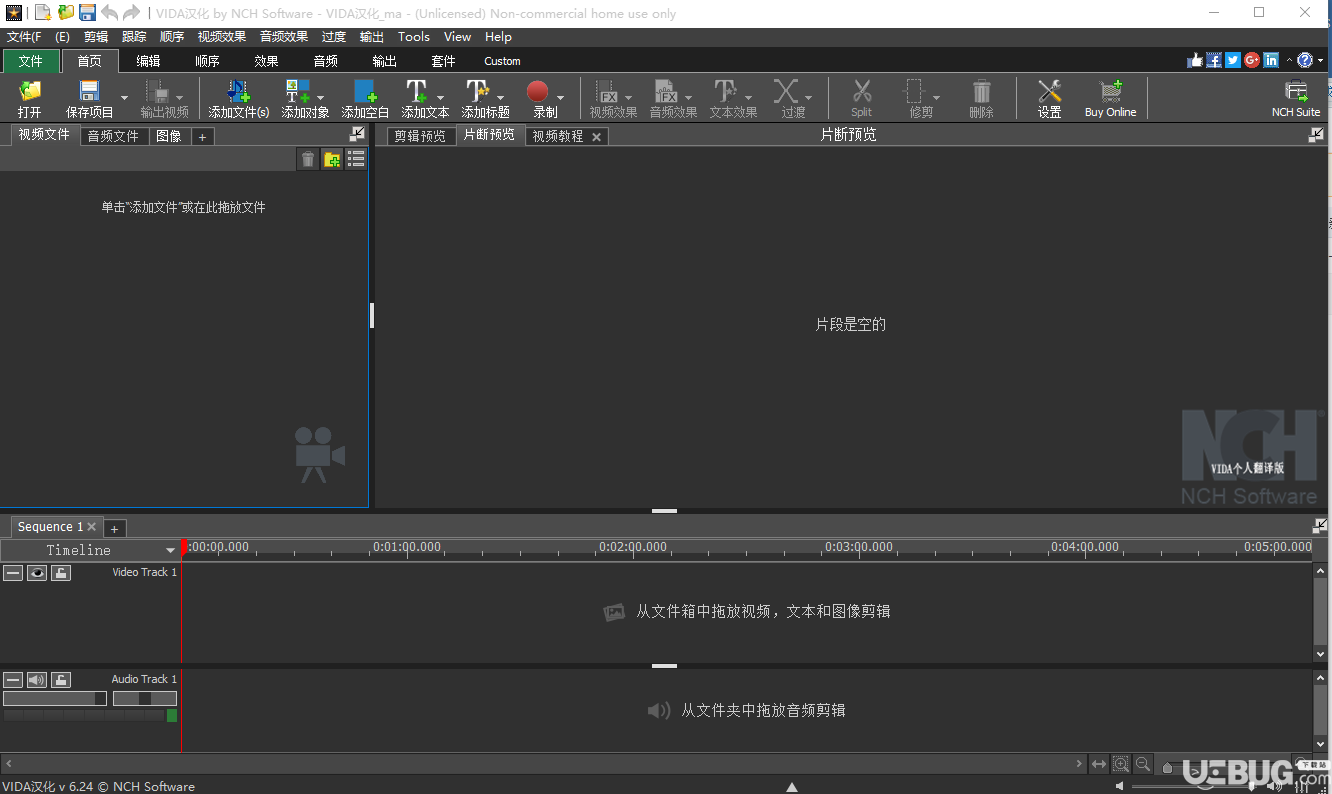Open the View menu

pyautogui.click(x=457, y=37)
